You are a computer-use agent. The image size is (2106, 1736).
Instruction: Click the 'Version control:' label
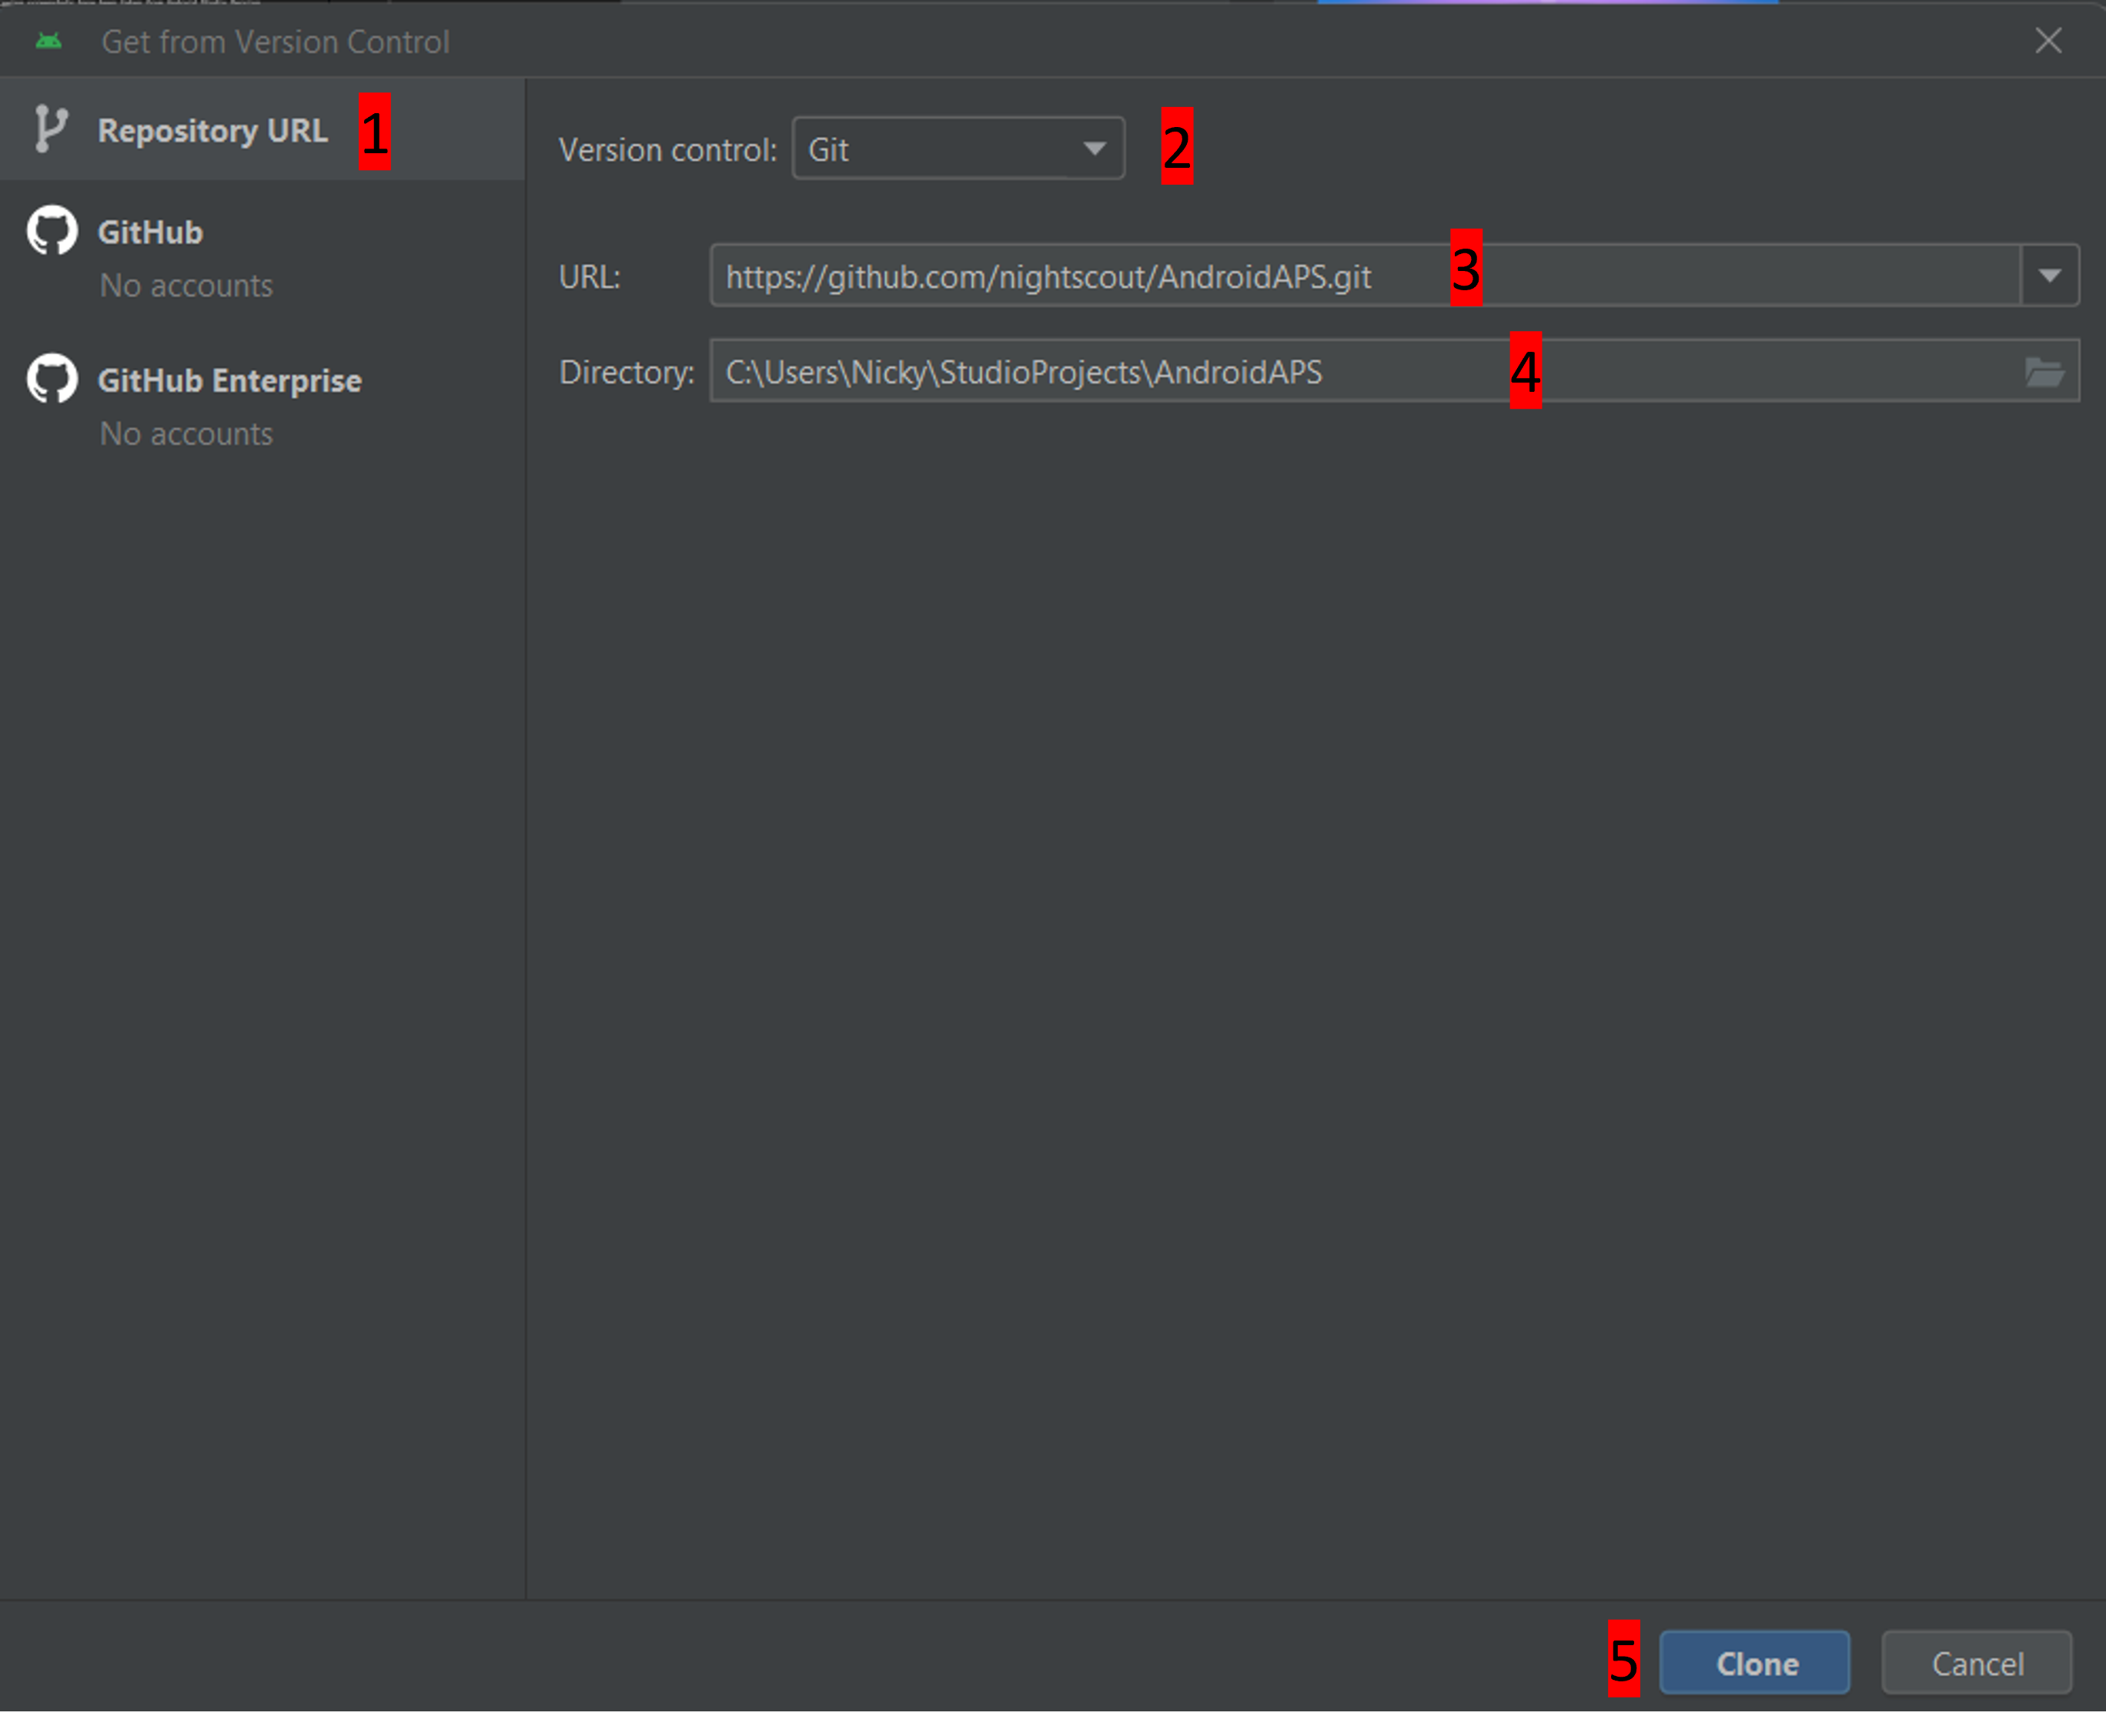pyautogui.click(x=667, y=149)
